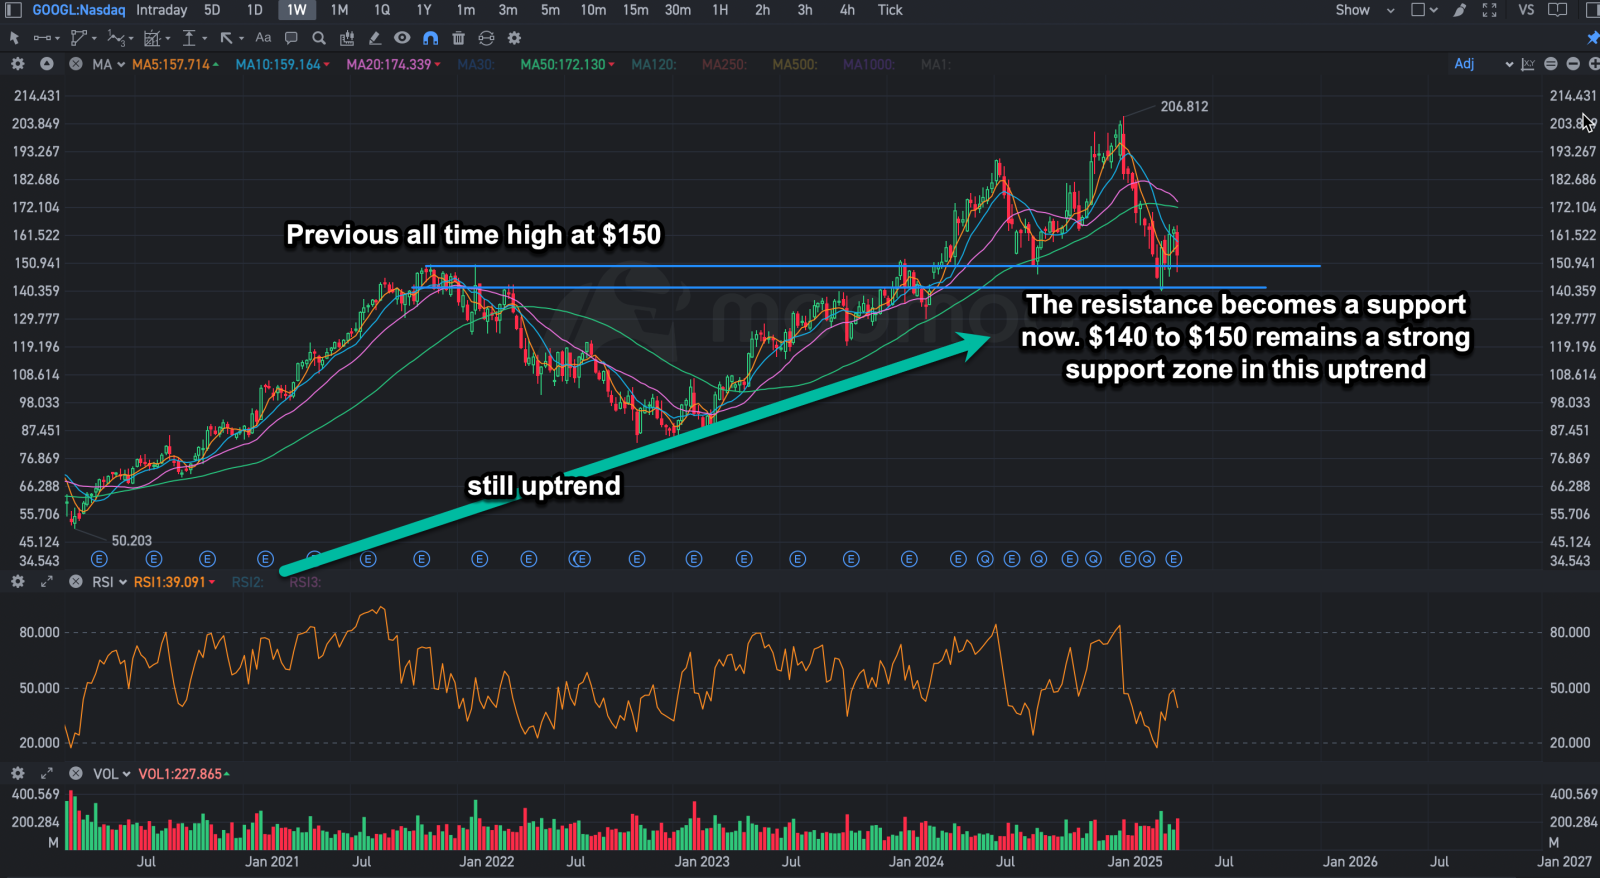
Task: Select the magnet snap tool
Action: point(430,38)
